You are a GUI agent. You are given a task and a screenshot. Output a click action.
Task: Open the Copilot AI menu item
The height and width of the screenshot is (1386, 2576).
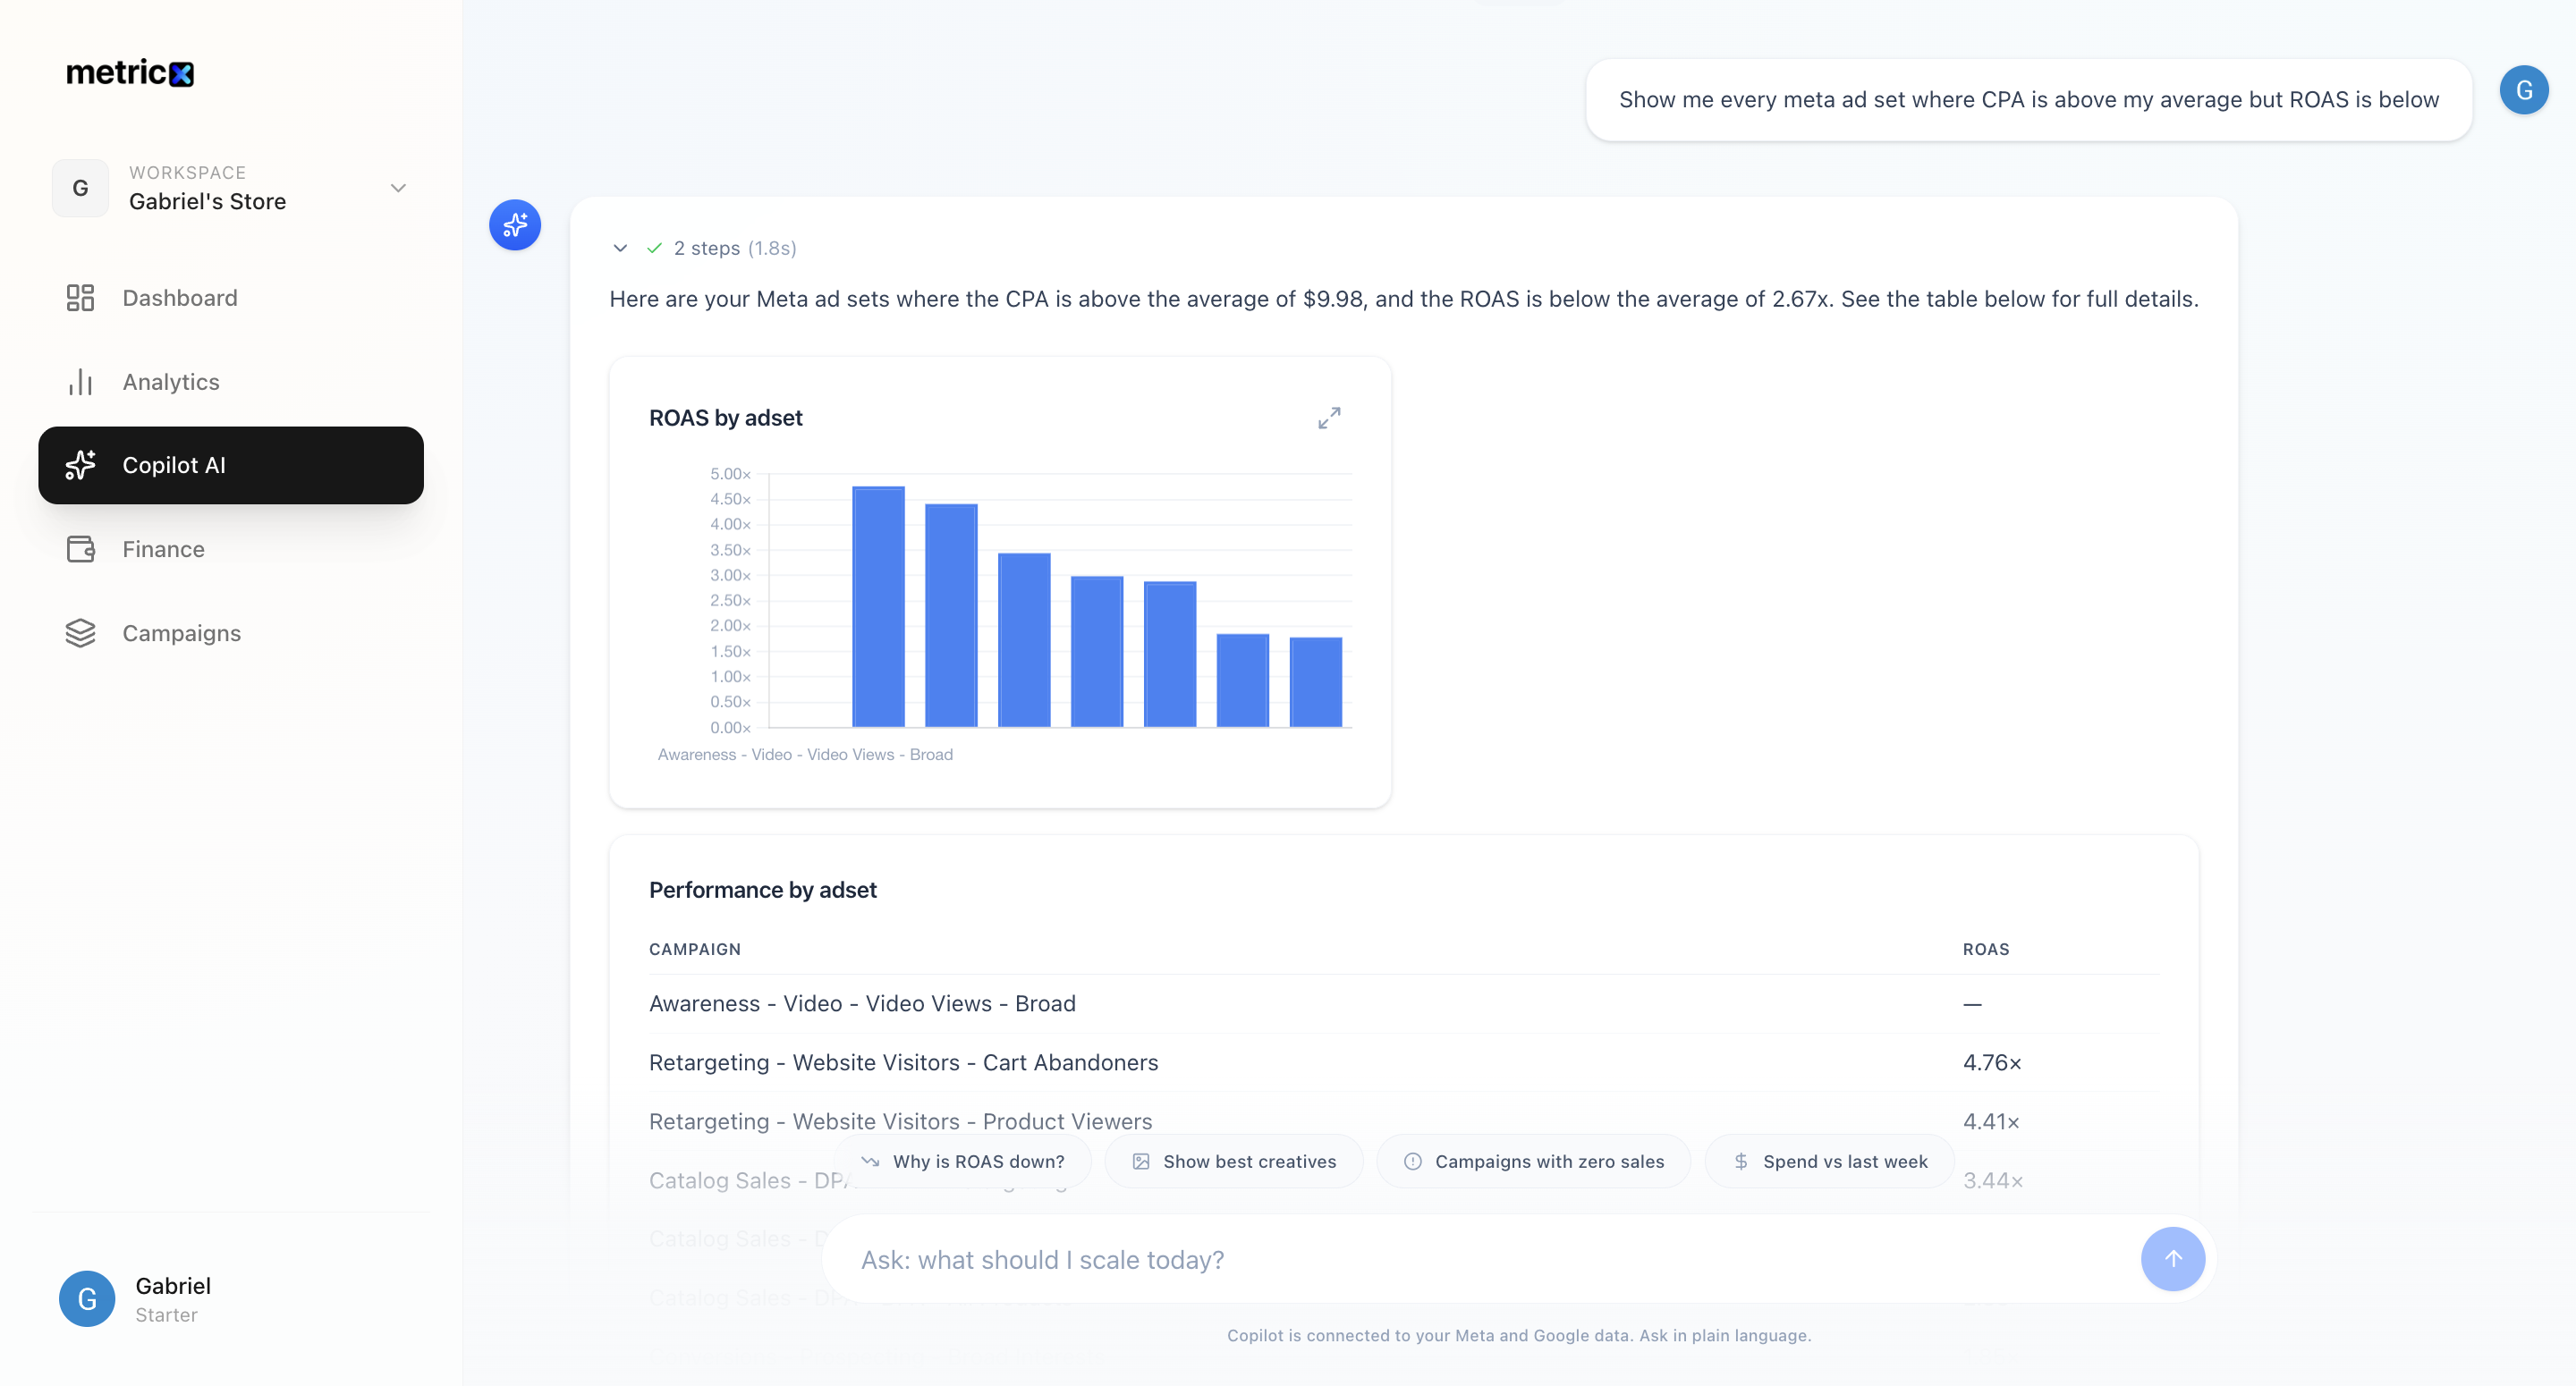[230, 465]
